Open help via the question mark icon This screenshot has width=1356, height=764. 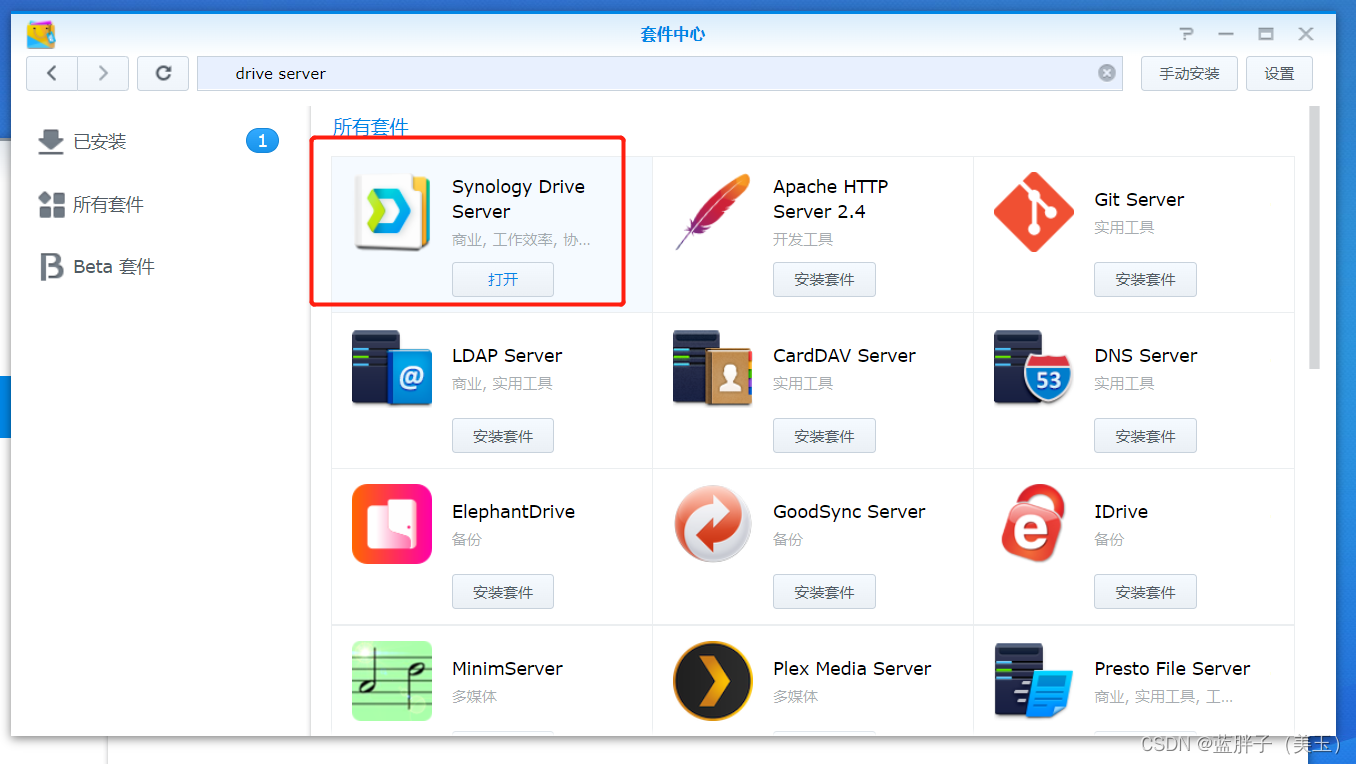click(1187, 34)
